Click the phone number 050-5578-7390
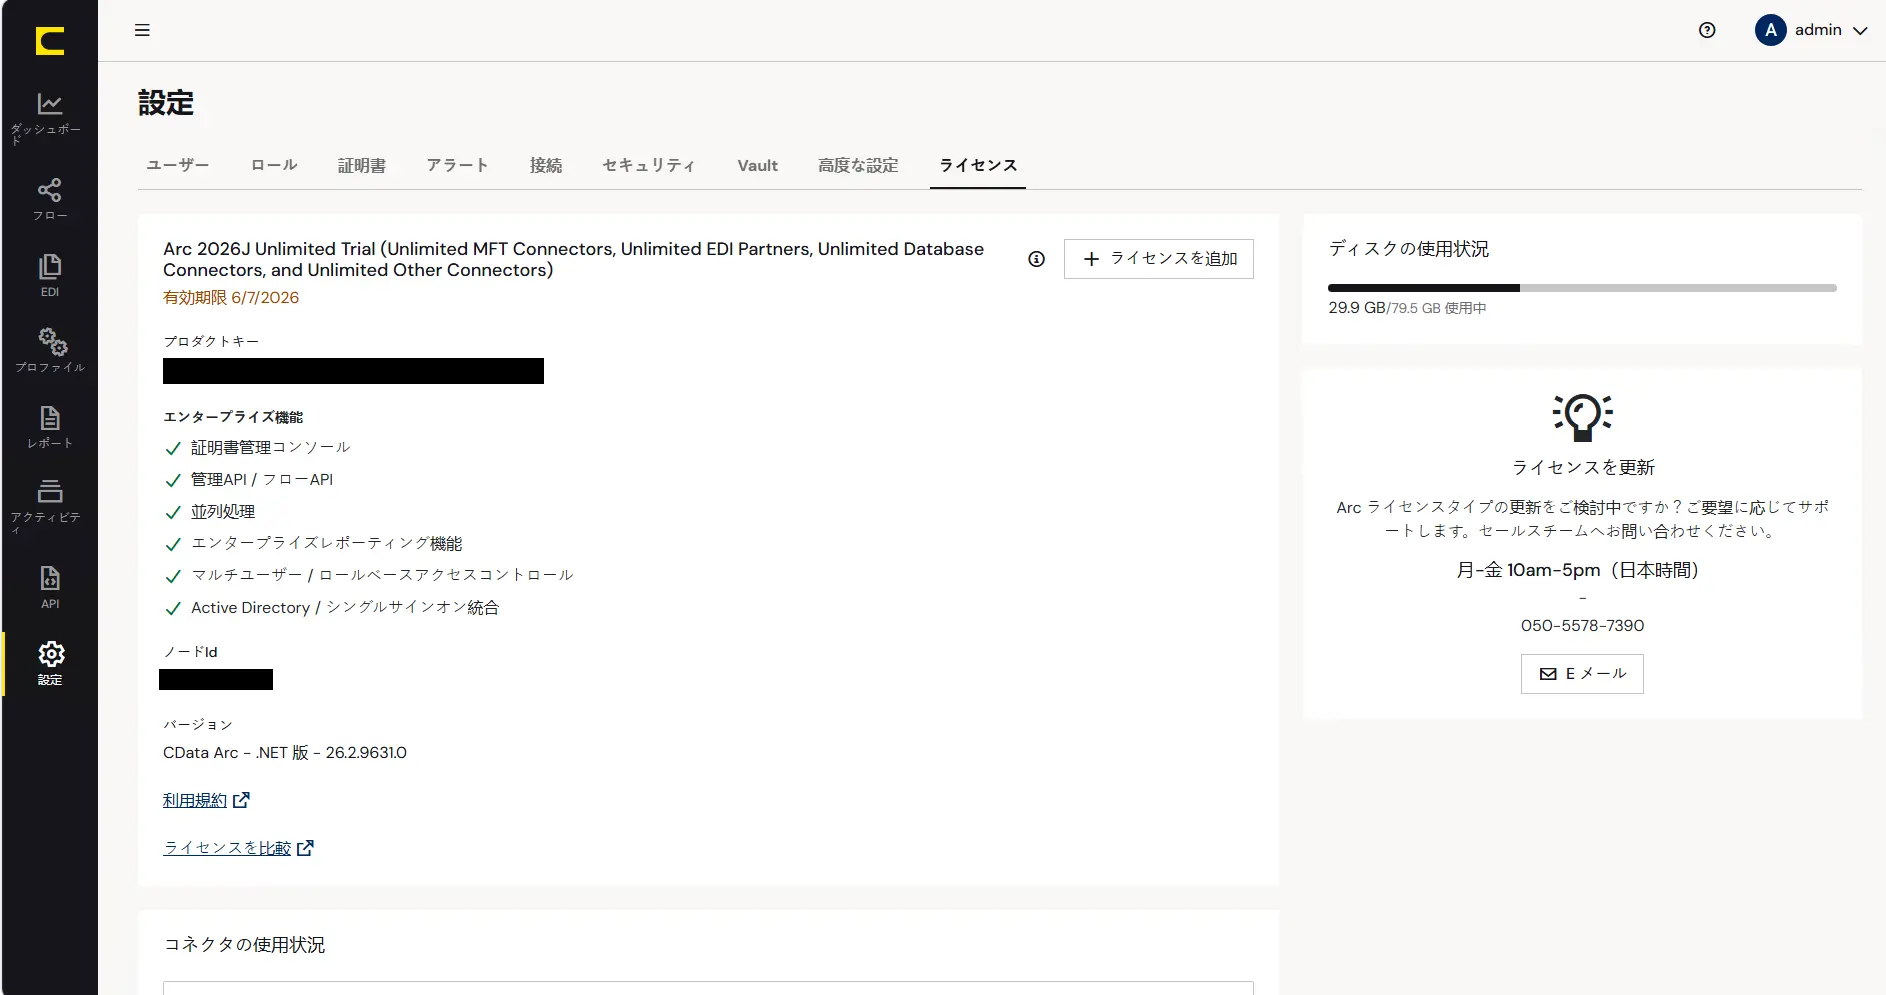 pyautogui.click(x=1582, y=626)
